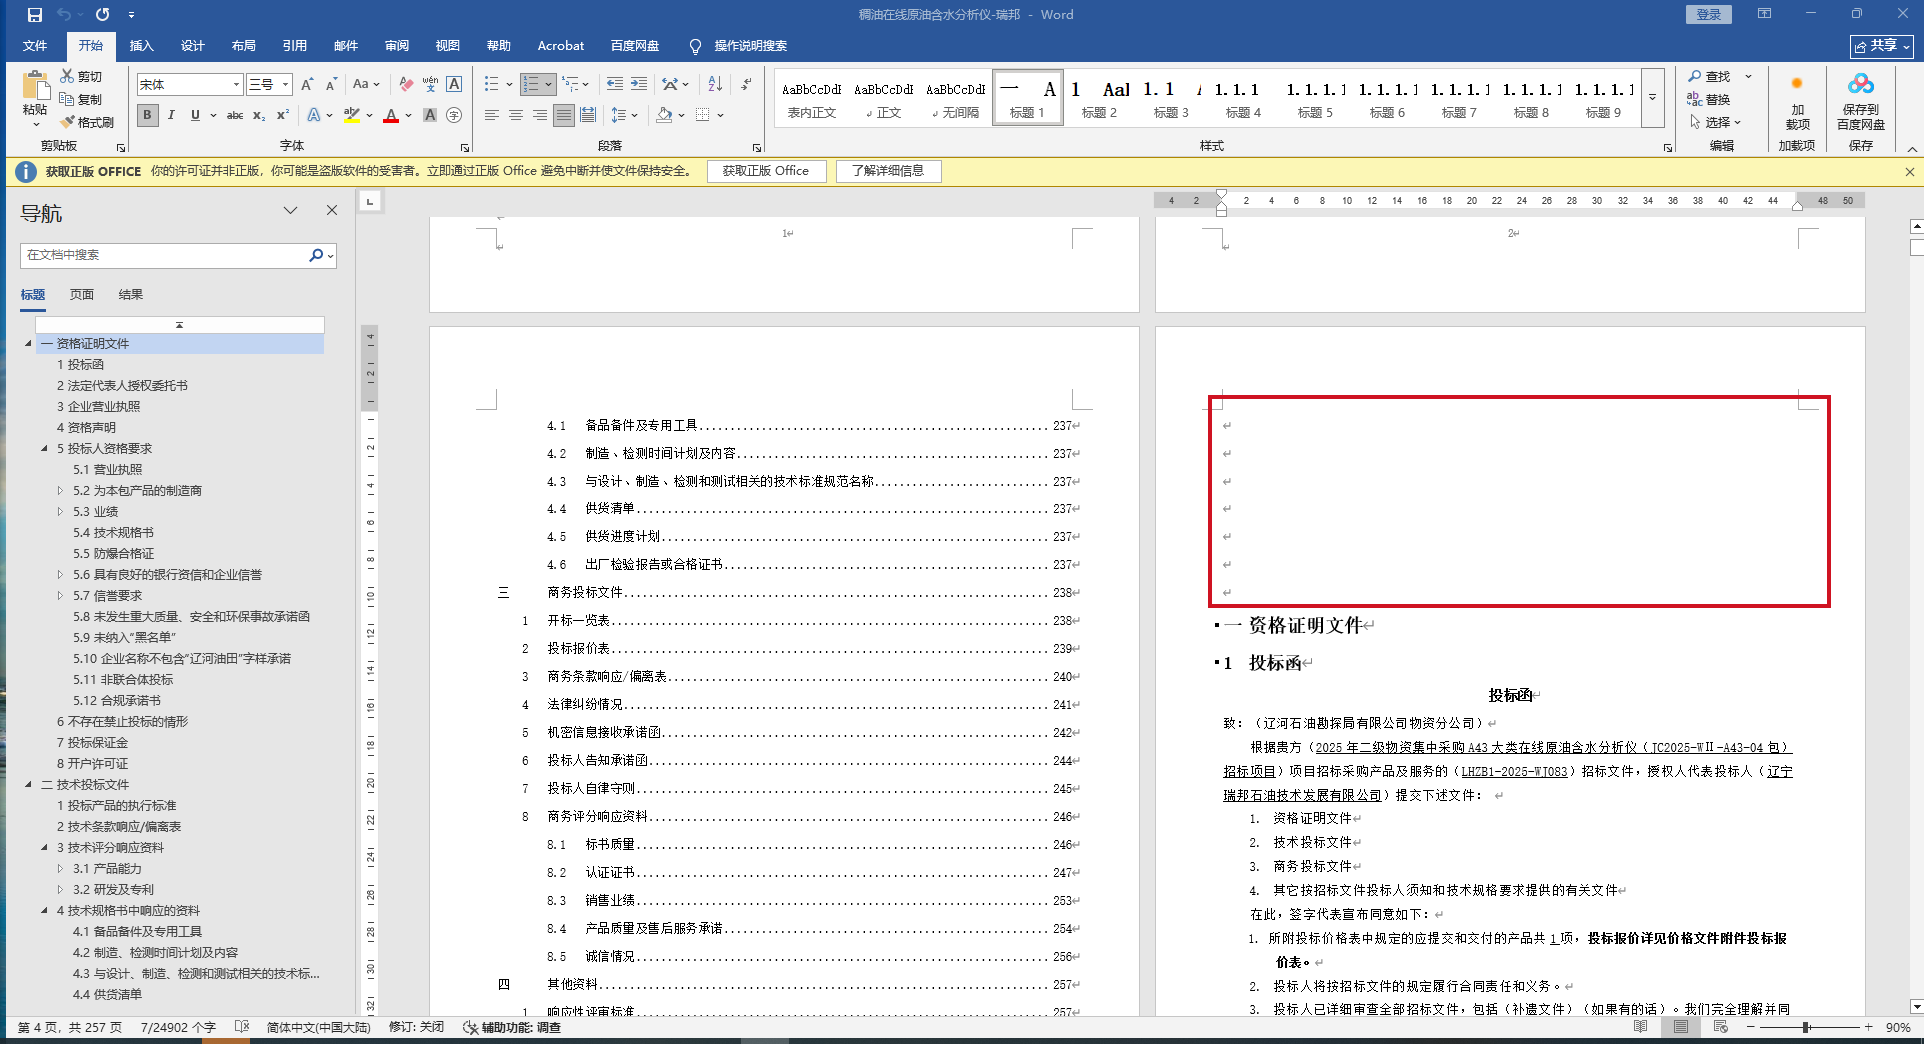This screenshot has width=1924, height=1044.
Task: Open the 结果 tab in the navigation pane
Action: click(x=131, y=295)
